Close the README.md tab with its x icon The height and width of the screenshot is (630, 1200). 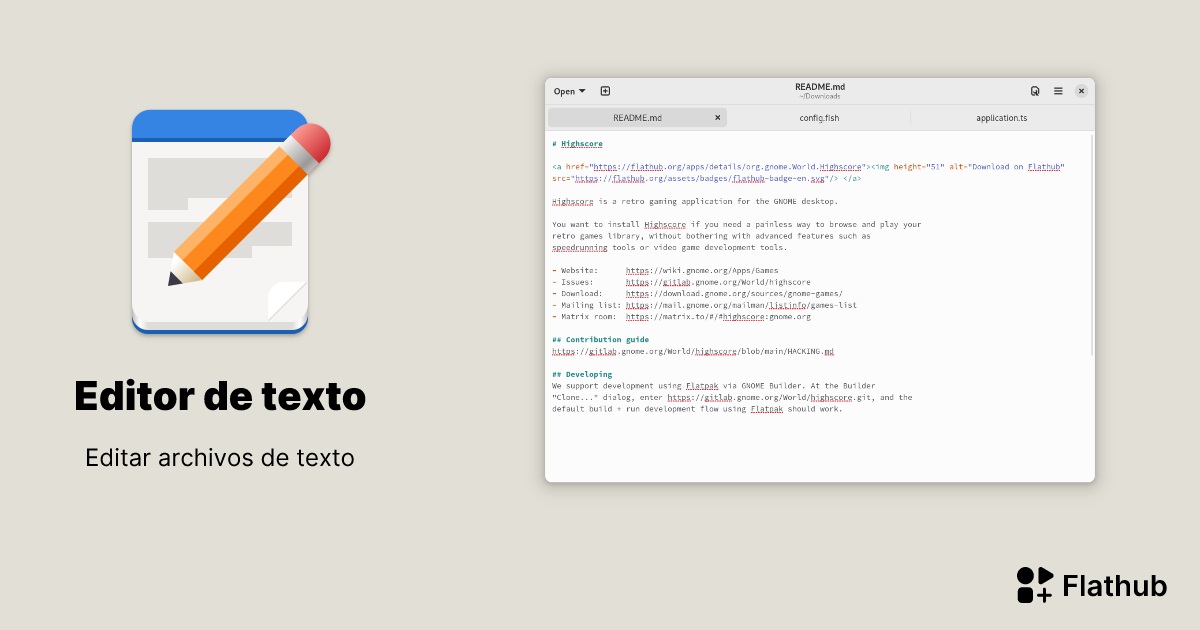[717, 117]
